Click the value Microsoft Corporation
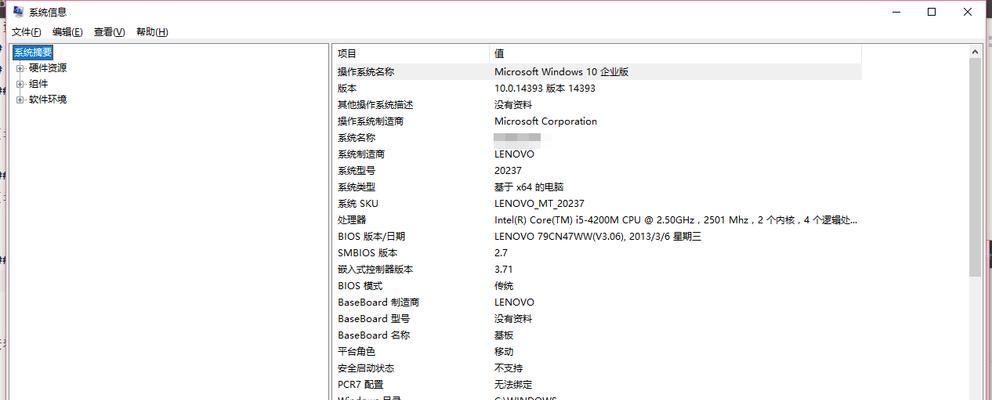This screenshot has height=400, width=992. (x=545, y=122)
